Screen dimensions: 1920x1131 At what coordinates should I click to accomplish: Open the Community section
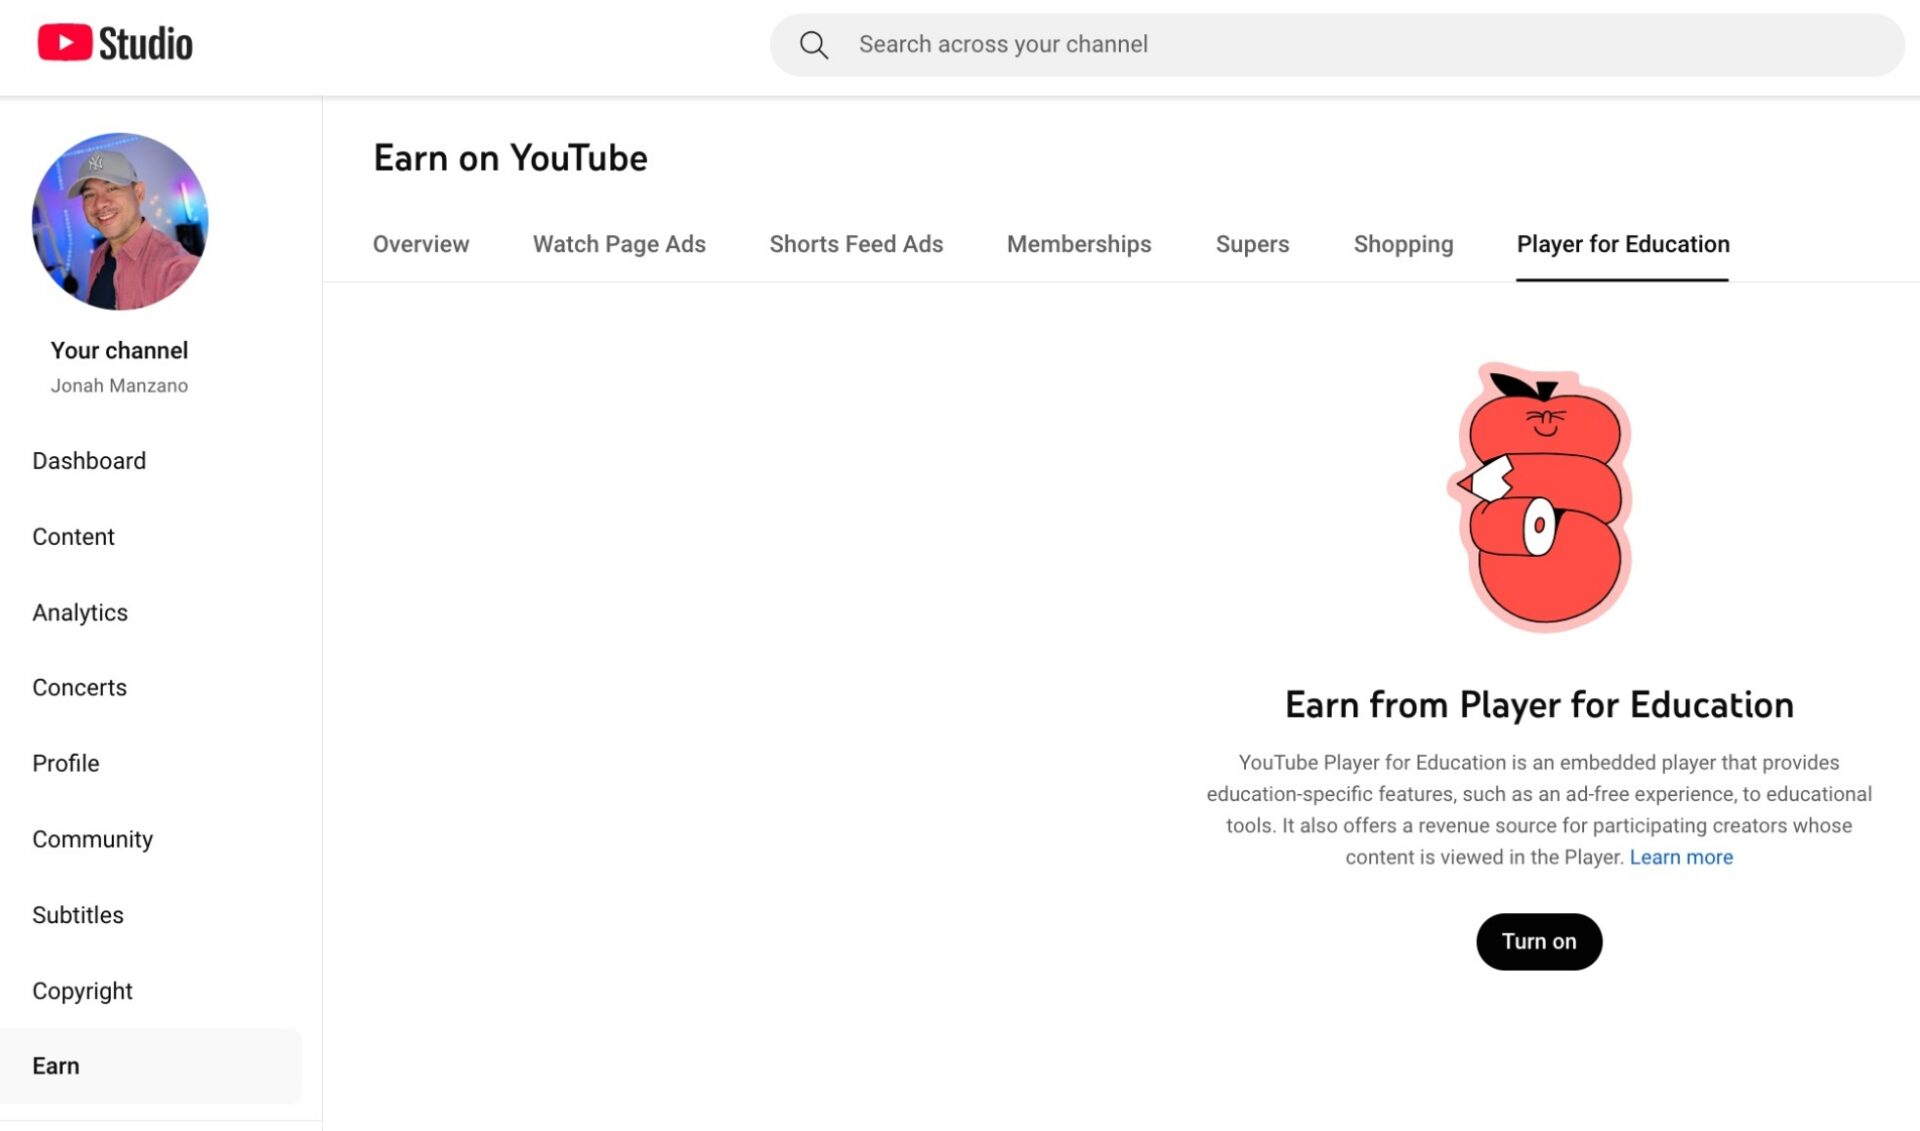92,839
